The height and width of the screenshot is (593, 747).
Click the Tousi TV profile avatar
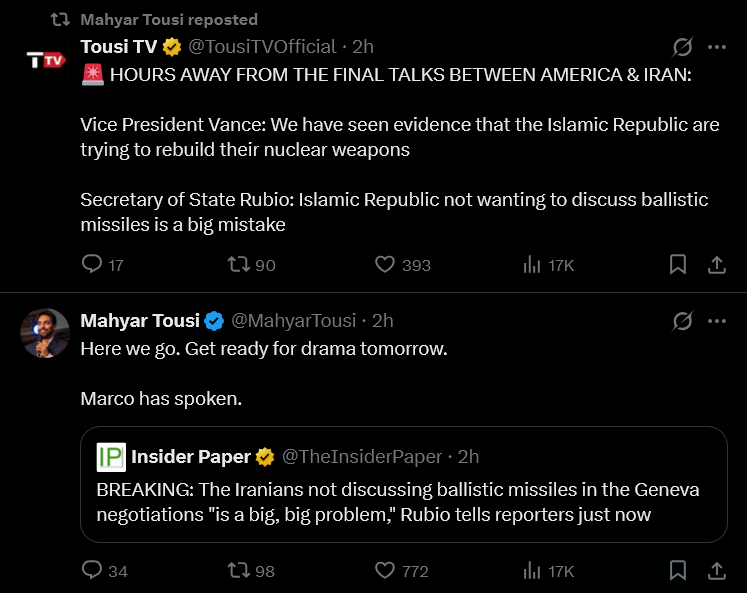[46, 60]
